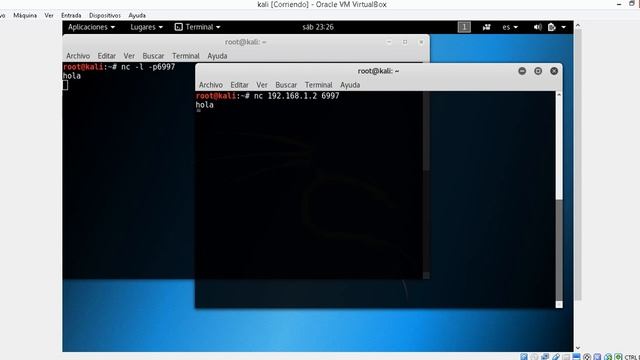
Task: Click VirtualBox window scrollbar down arrow
Action: (x=578, y=348)
